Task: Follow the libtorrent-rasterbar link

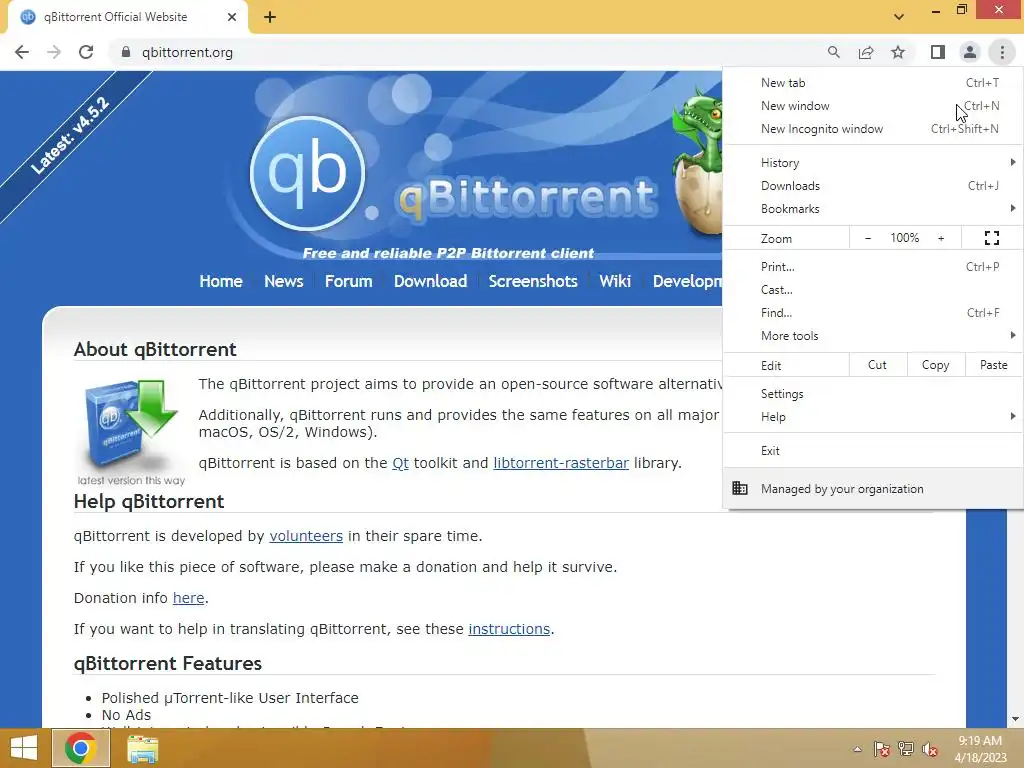Action: [x=561, y=463]
